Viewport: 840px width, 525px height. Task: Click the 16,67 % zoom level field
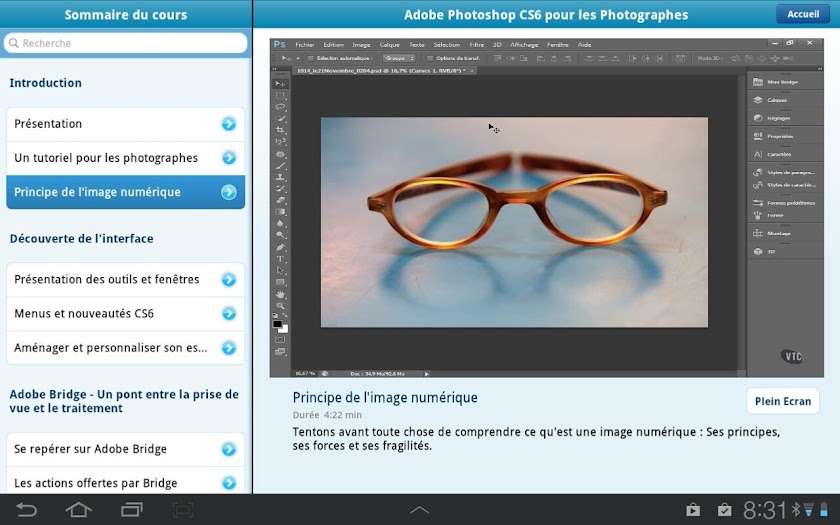coord(305,374)
